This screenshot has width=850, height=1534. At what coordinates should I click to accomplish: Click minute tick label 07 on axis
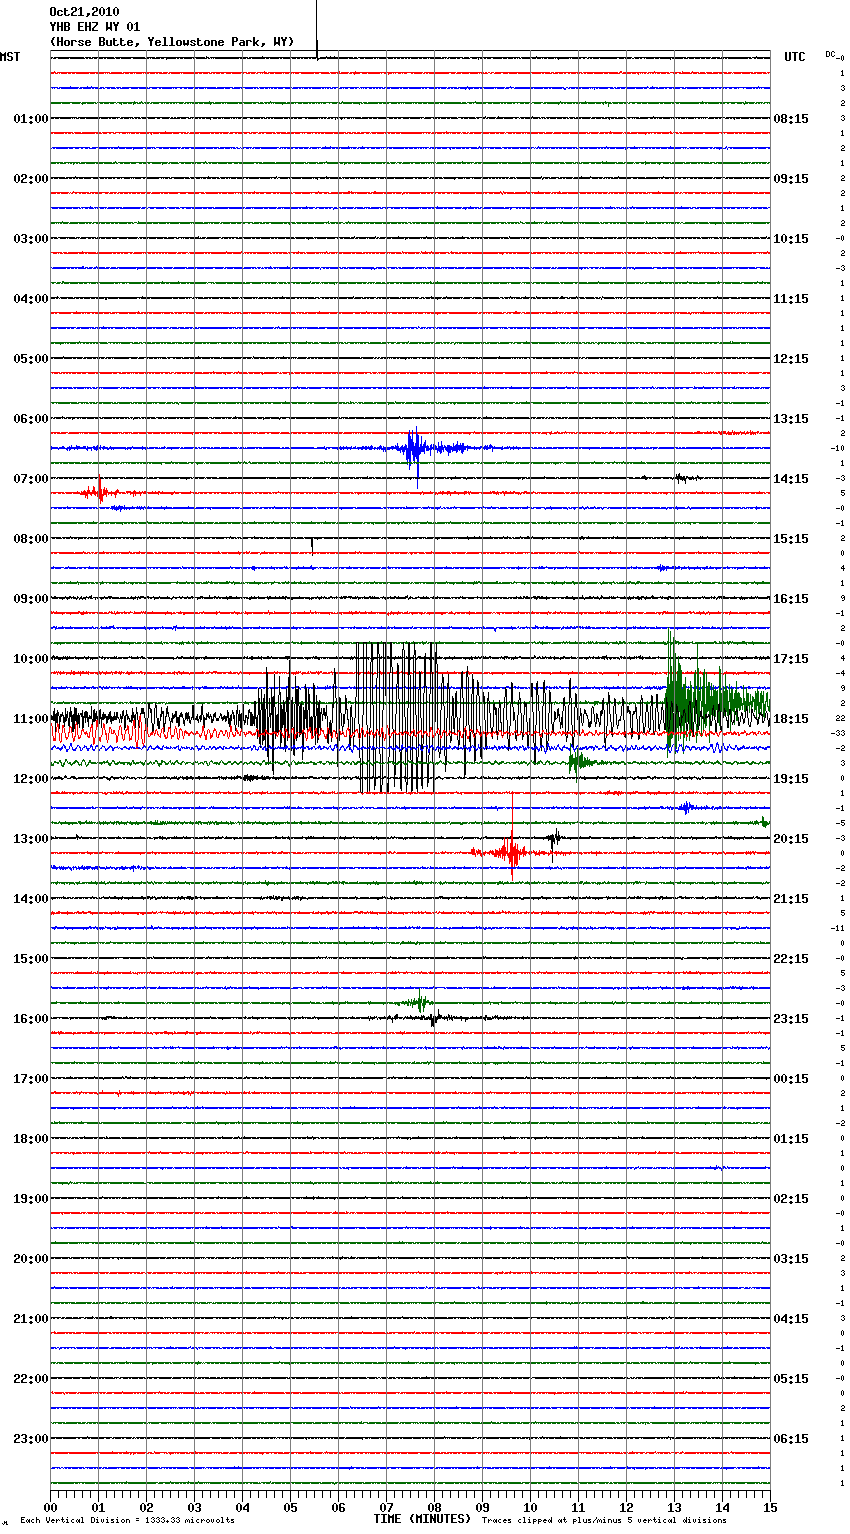(386, 1507)
